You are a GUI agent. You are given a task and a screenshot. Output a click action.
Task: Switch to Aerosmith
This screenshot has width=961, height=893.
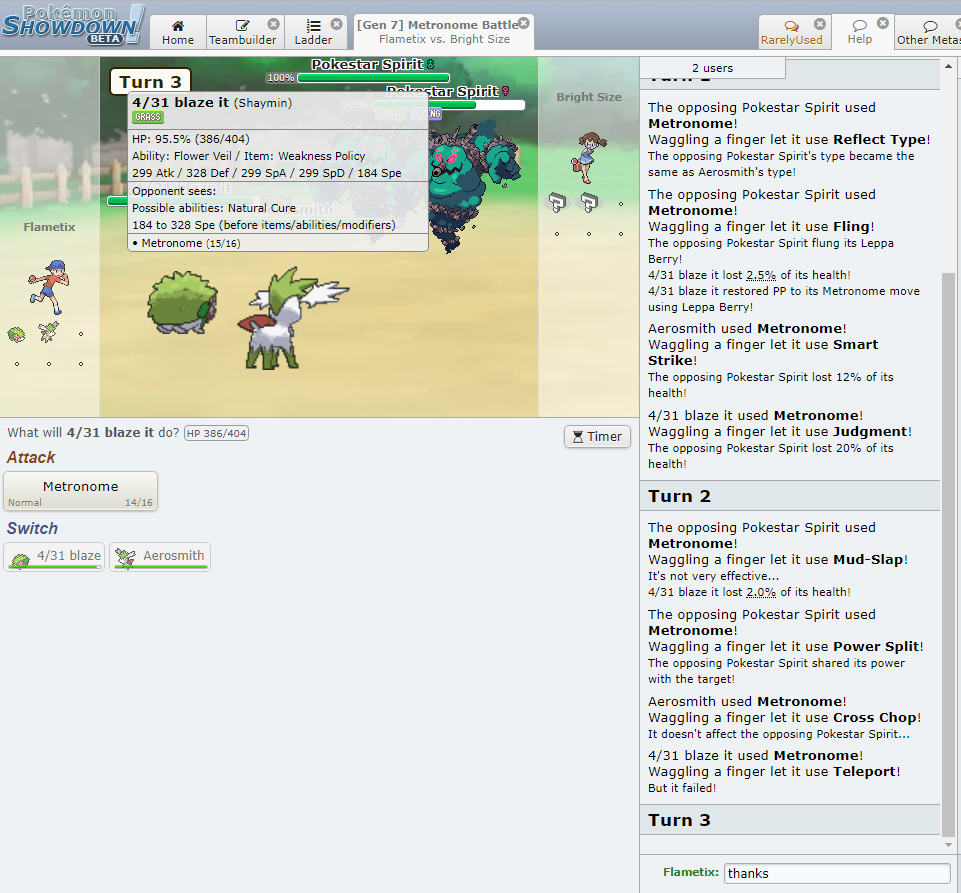pyautogui.click(x=160, y=557)
